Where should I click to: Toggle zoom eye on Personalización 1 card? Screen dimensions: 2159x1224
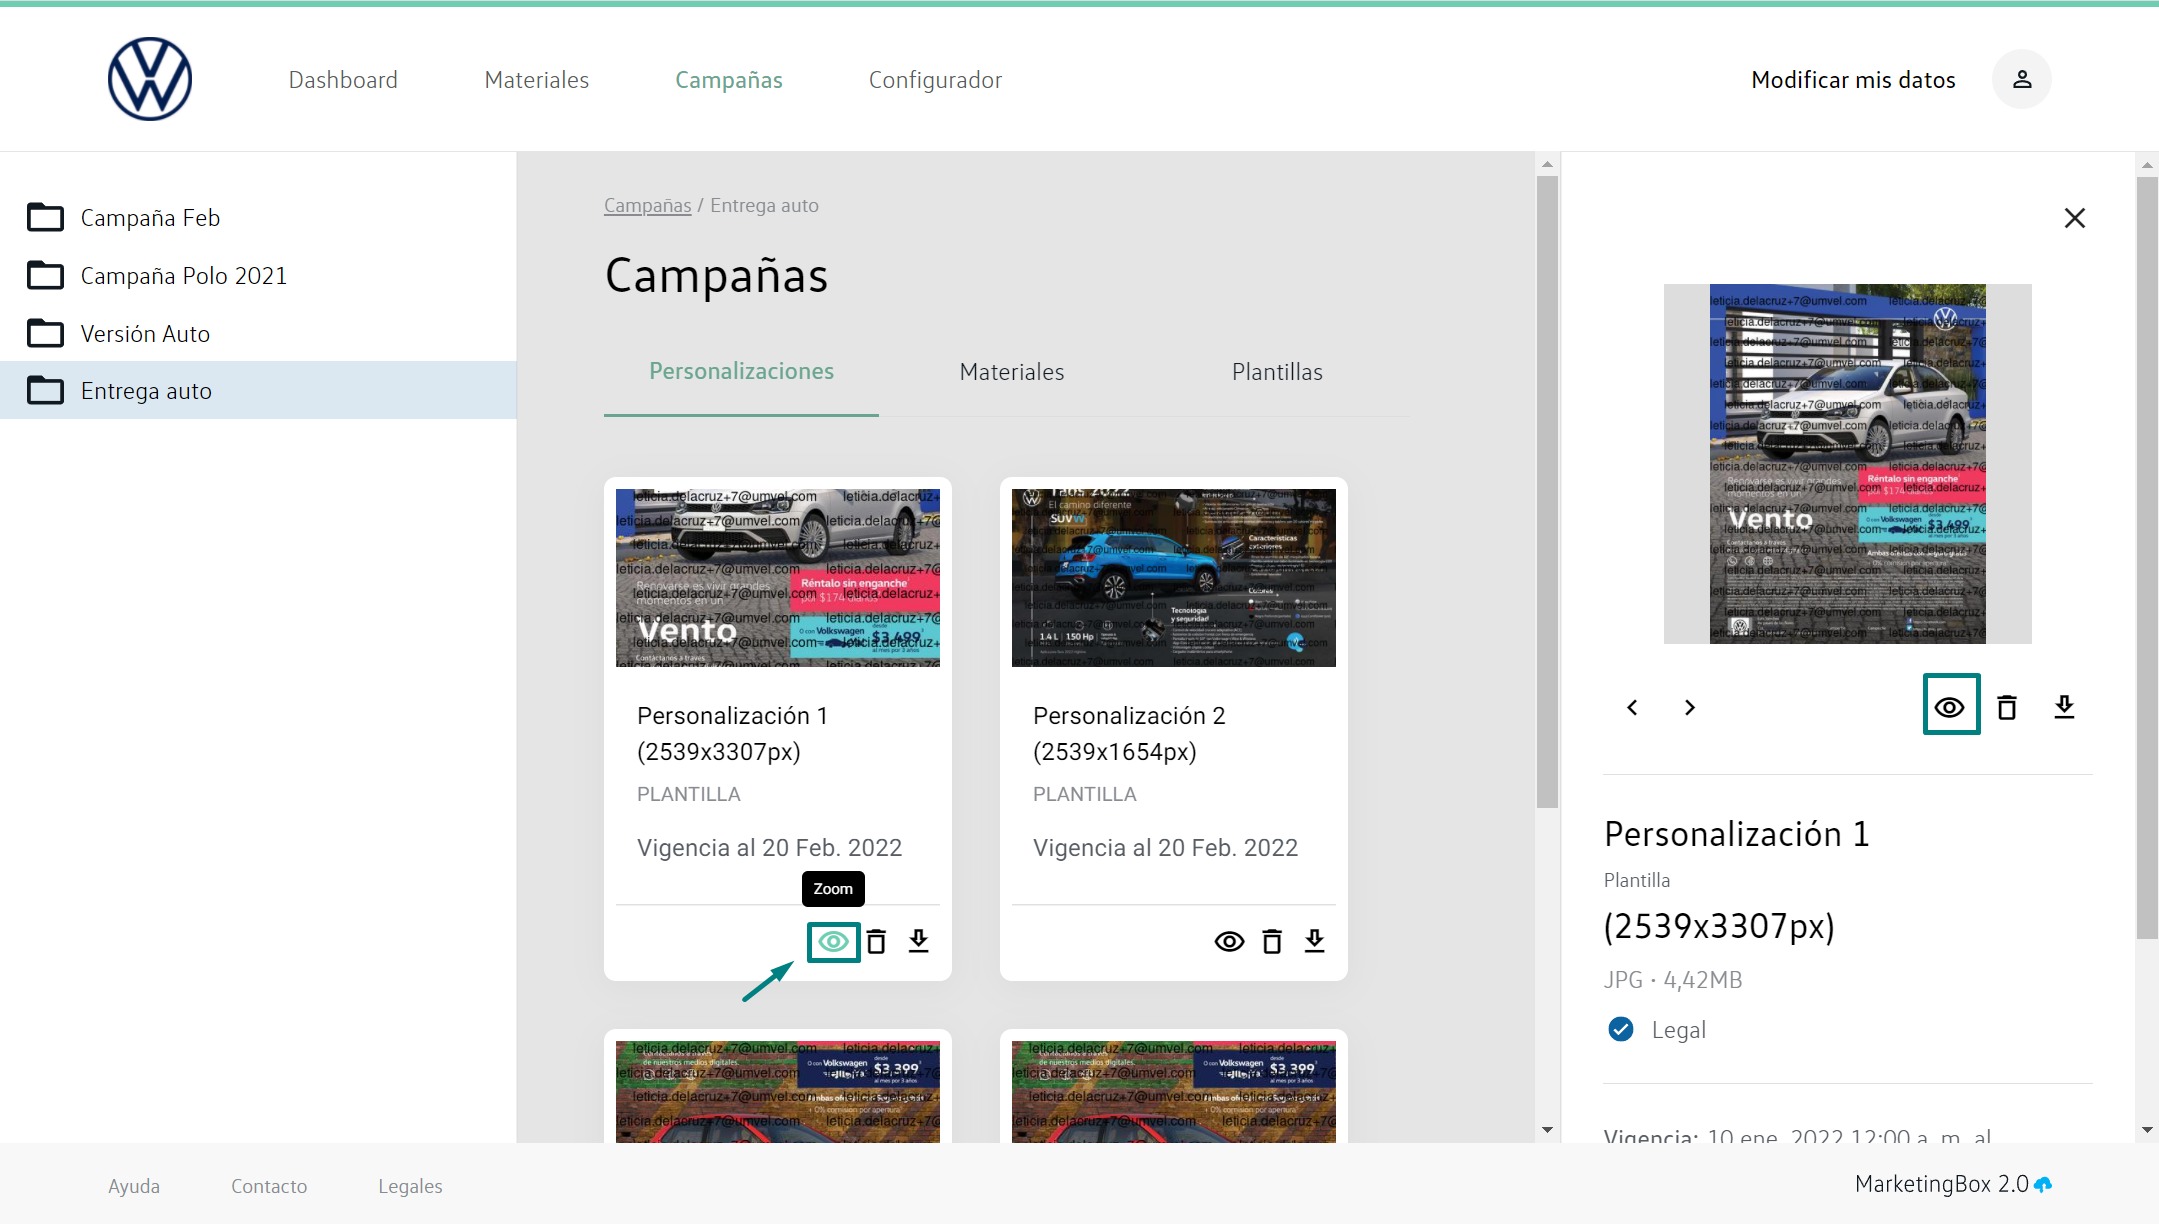833,941
